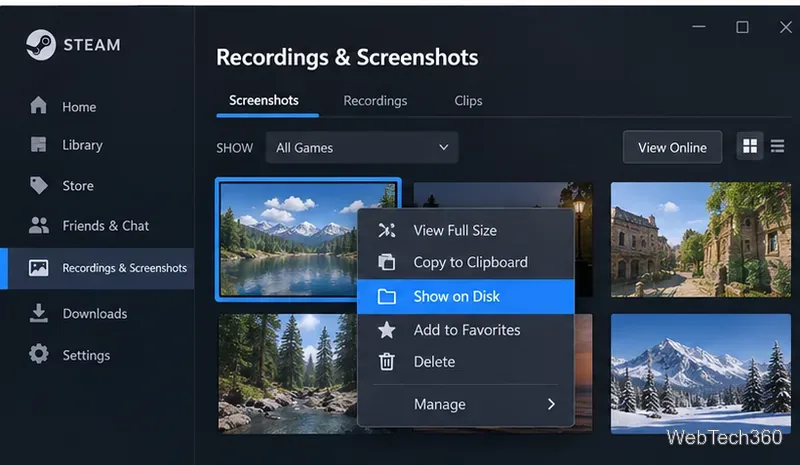Click the Friends & Chat people icon

point(39,225)
